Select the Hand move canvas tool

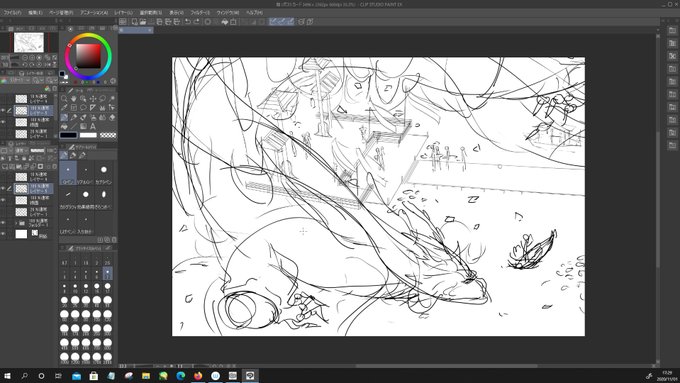tap(74, 98)
